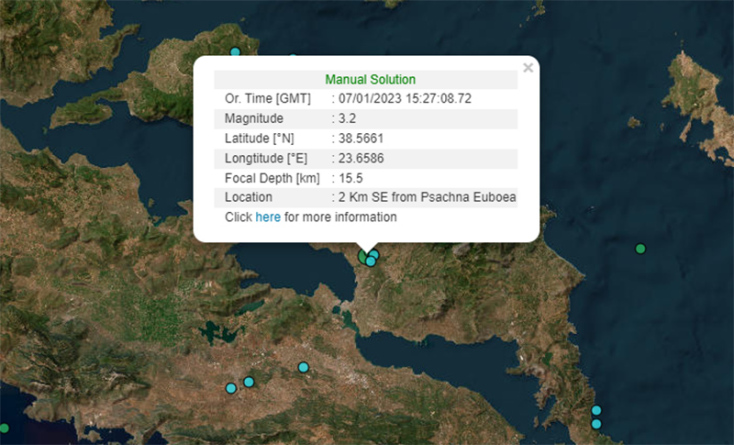Click the middle cyan marker of the southern mainland trio
The width and height of the screenshot is (734, 445).
(249, 381)
